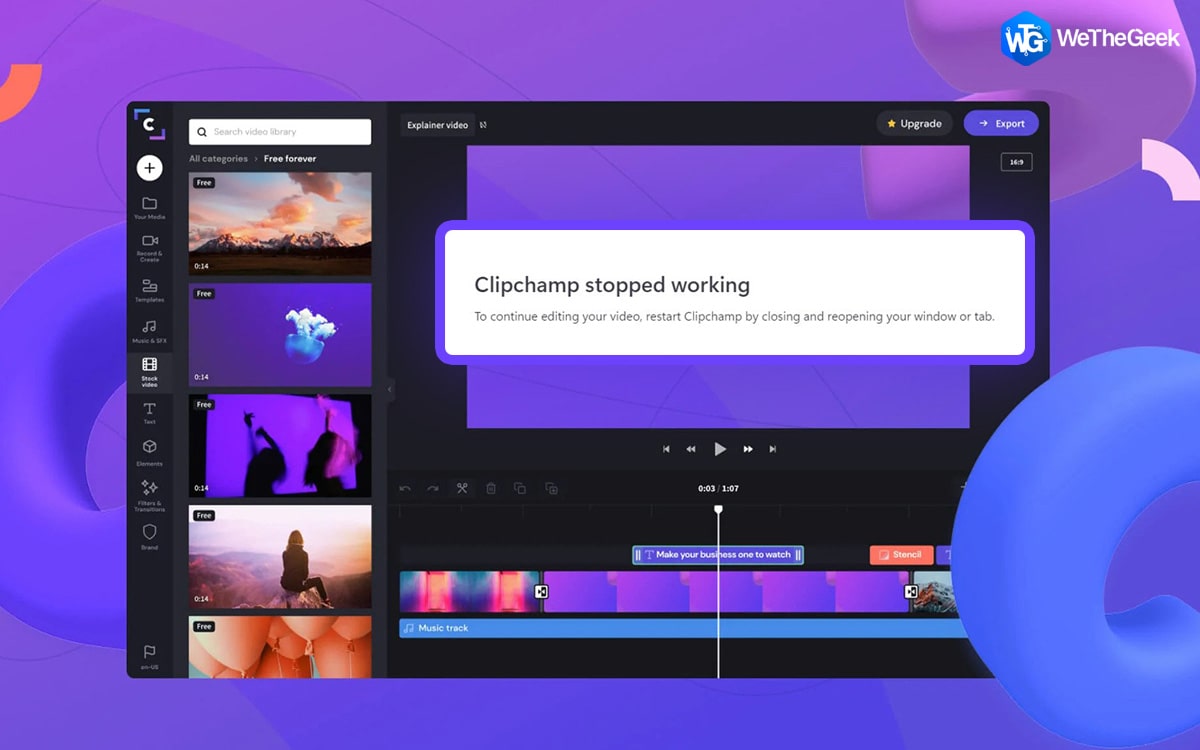Click the trash delete icon
The image size is (1200, 750).
491,488
